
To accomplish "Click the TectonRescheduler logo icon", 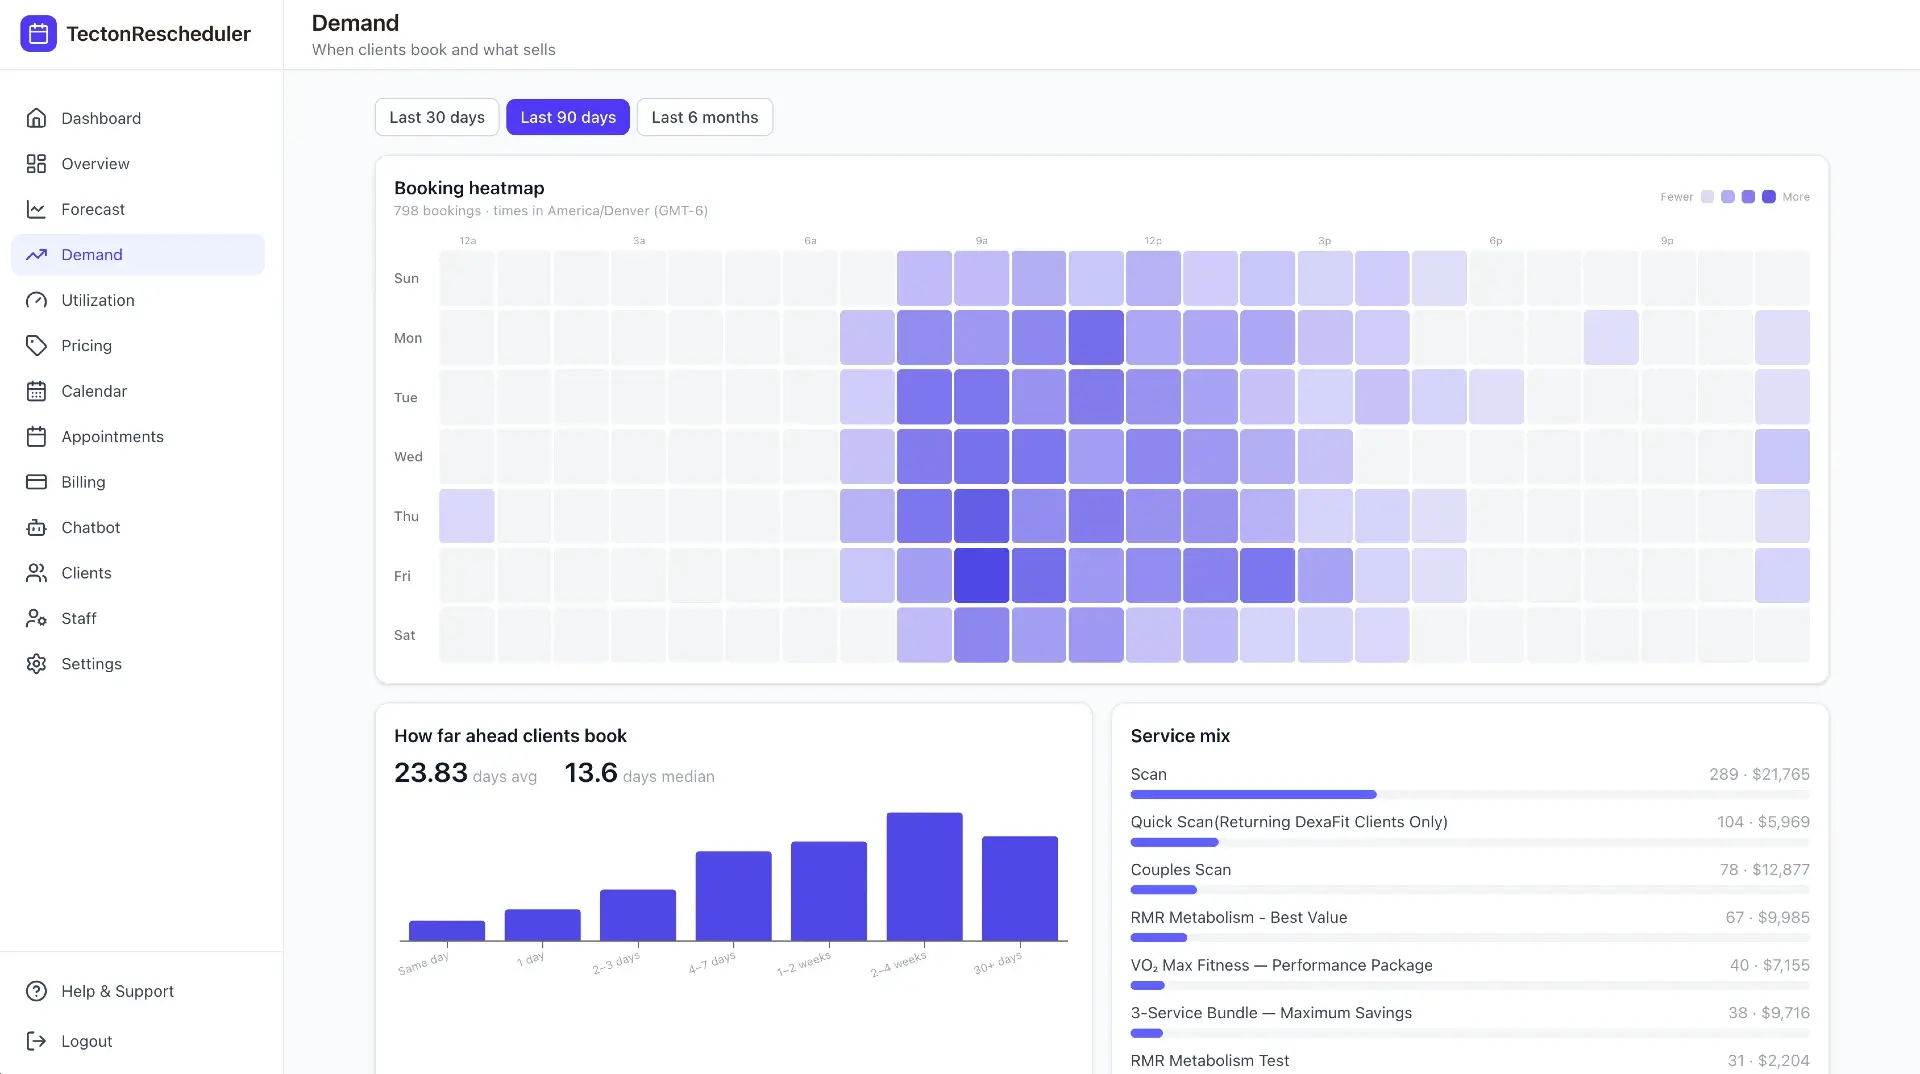I will tap(38, 34).
